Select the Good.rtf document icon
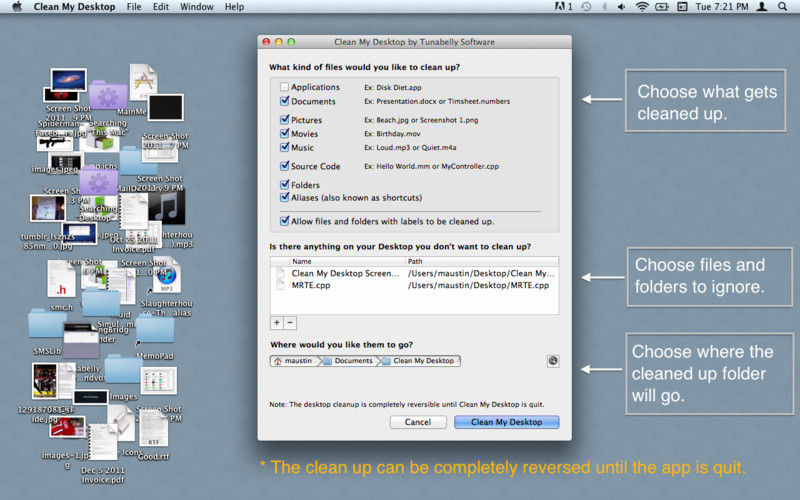 (154, 429)
